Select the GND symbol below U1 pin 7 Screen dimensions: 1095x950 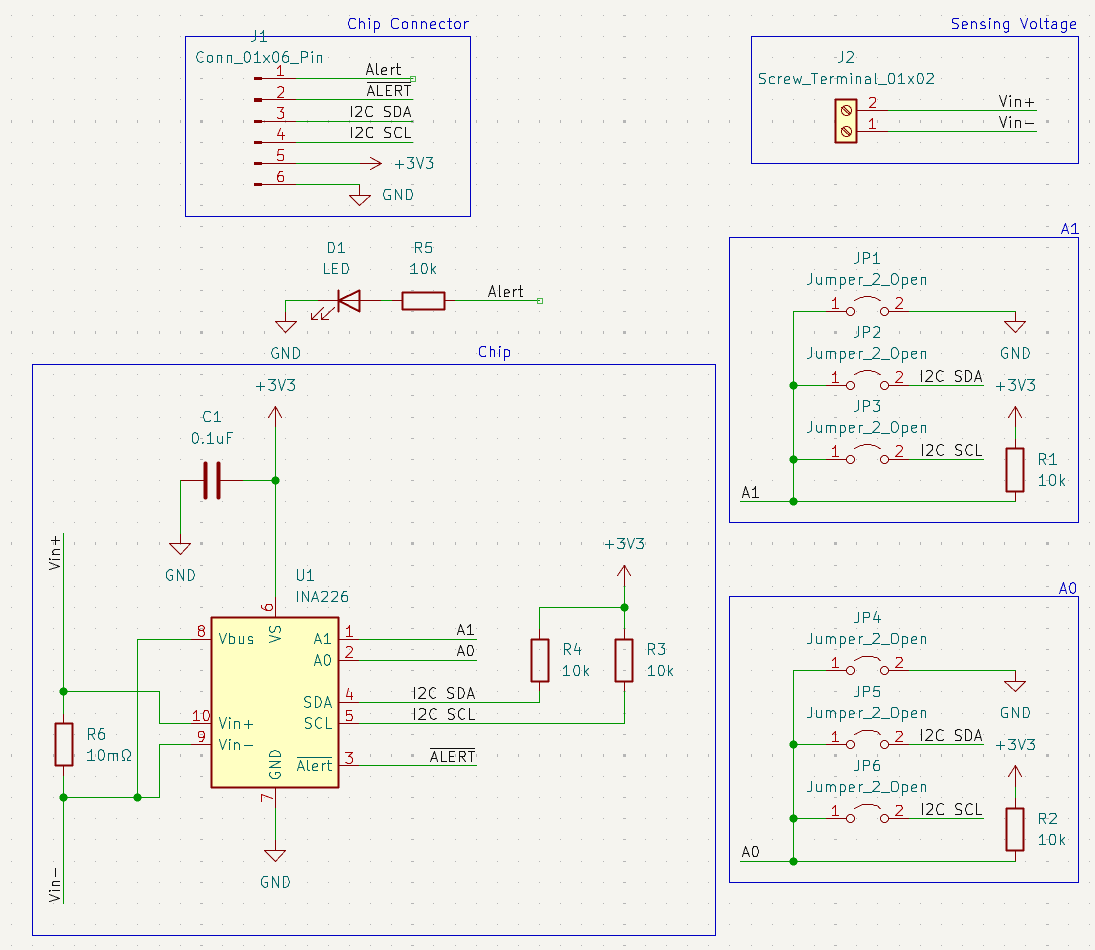pyautogui.click(x=275, y=856)
